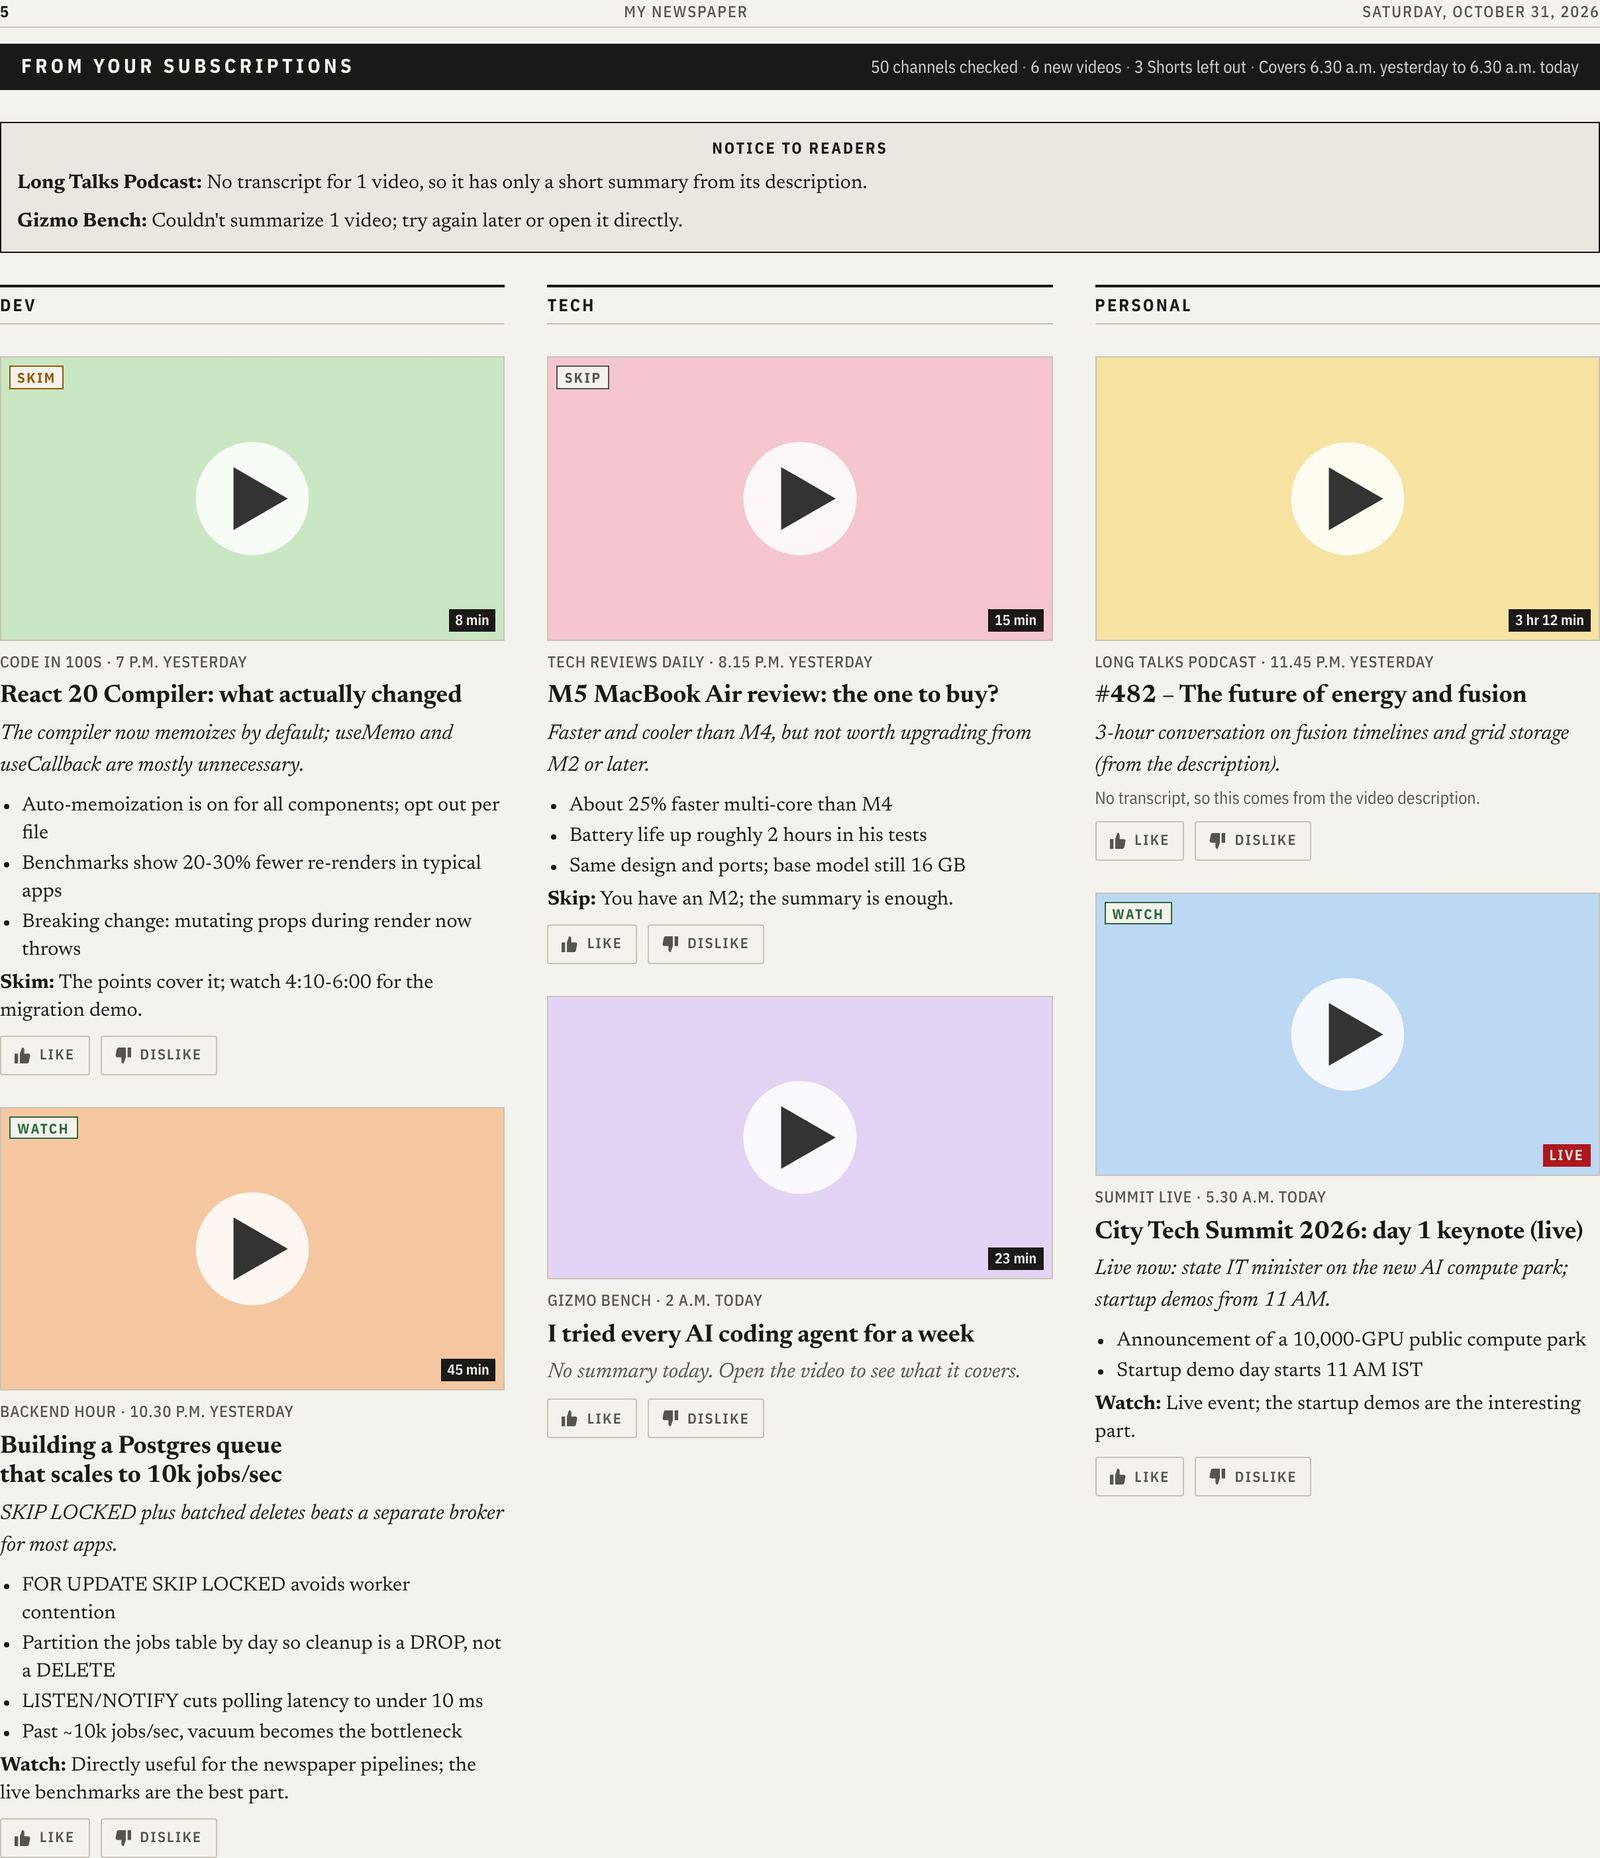Like the React 20 Compiler article
This screenshot has height=1858, width=1600.
point(45,1055)
